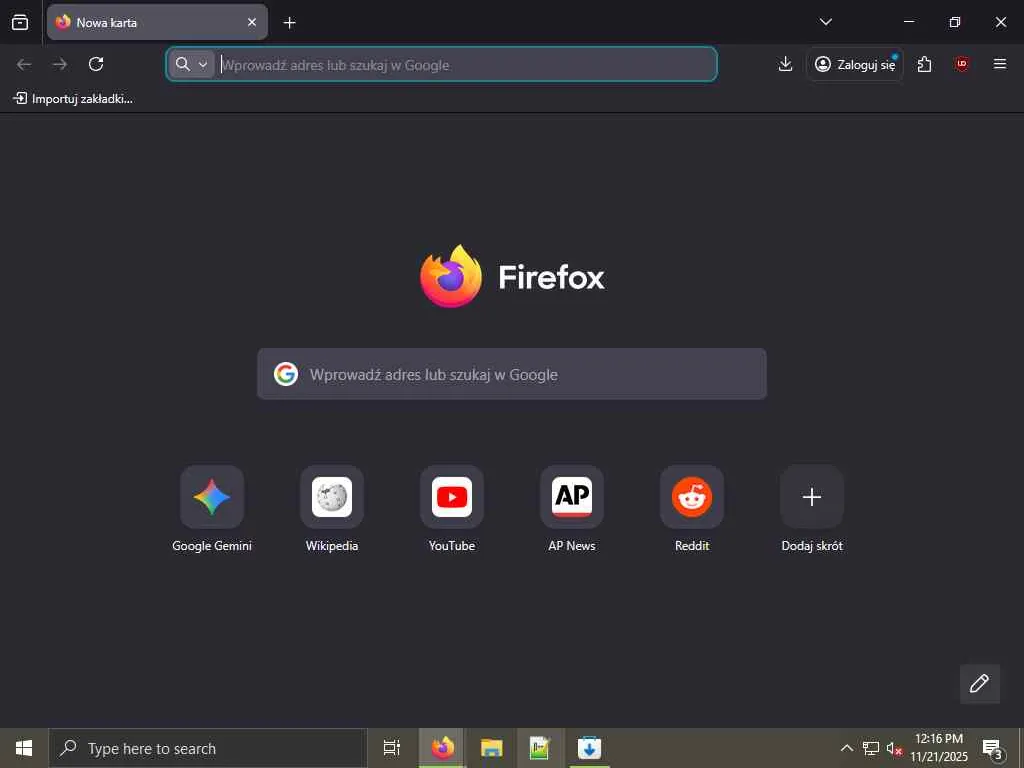Open the uBlock Origin extension icon
This screenshot has height=768, width=1024.
pyautogui.click(x=961, y=64)
